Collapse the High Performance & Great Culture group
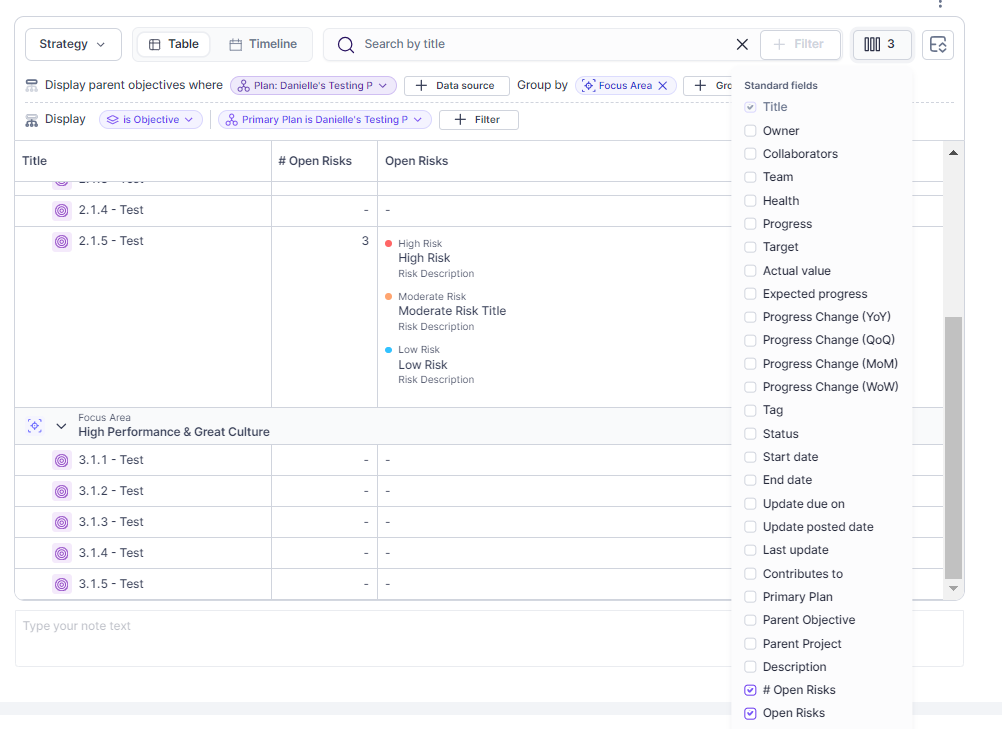 pyautogui.click(x=61, y=426)
